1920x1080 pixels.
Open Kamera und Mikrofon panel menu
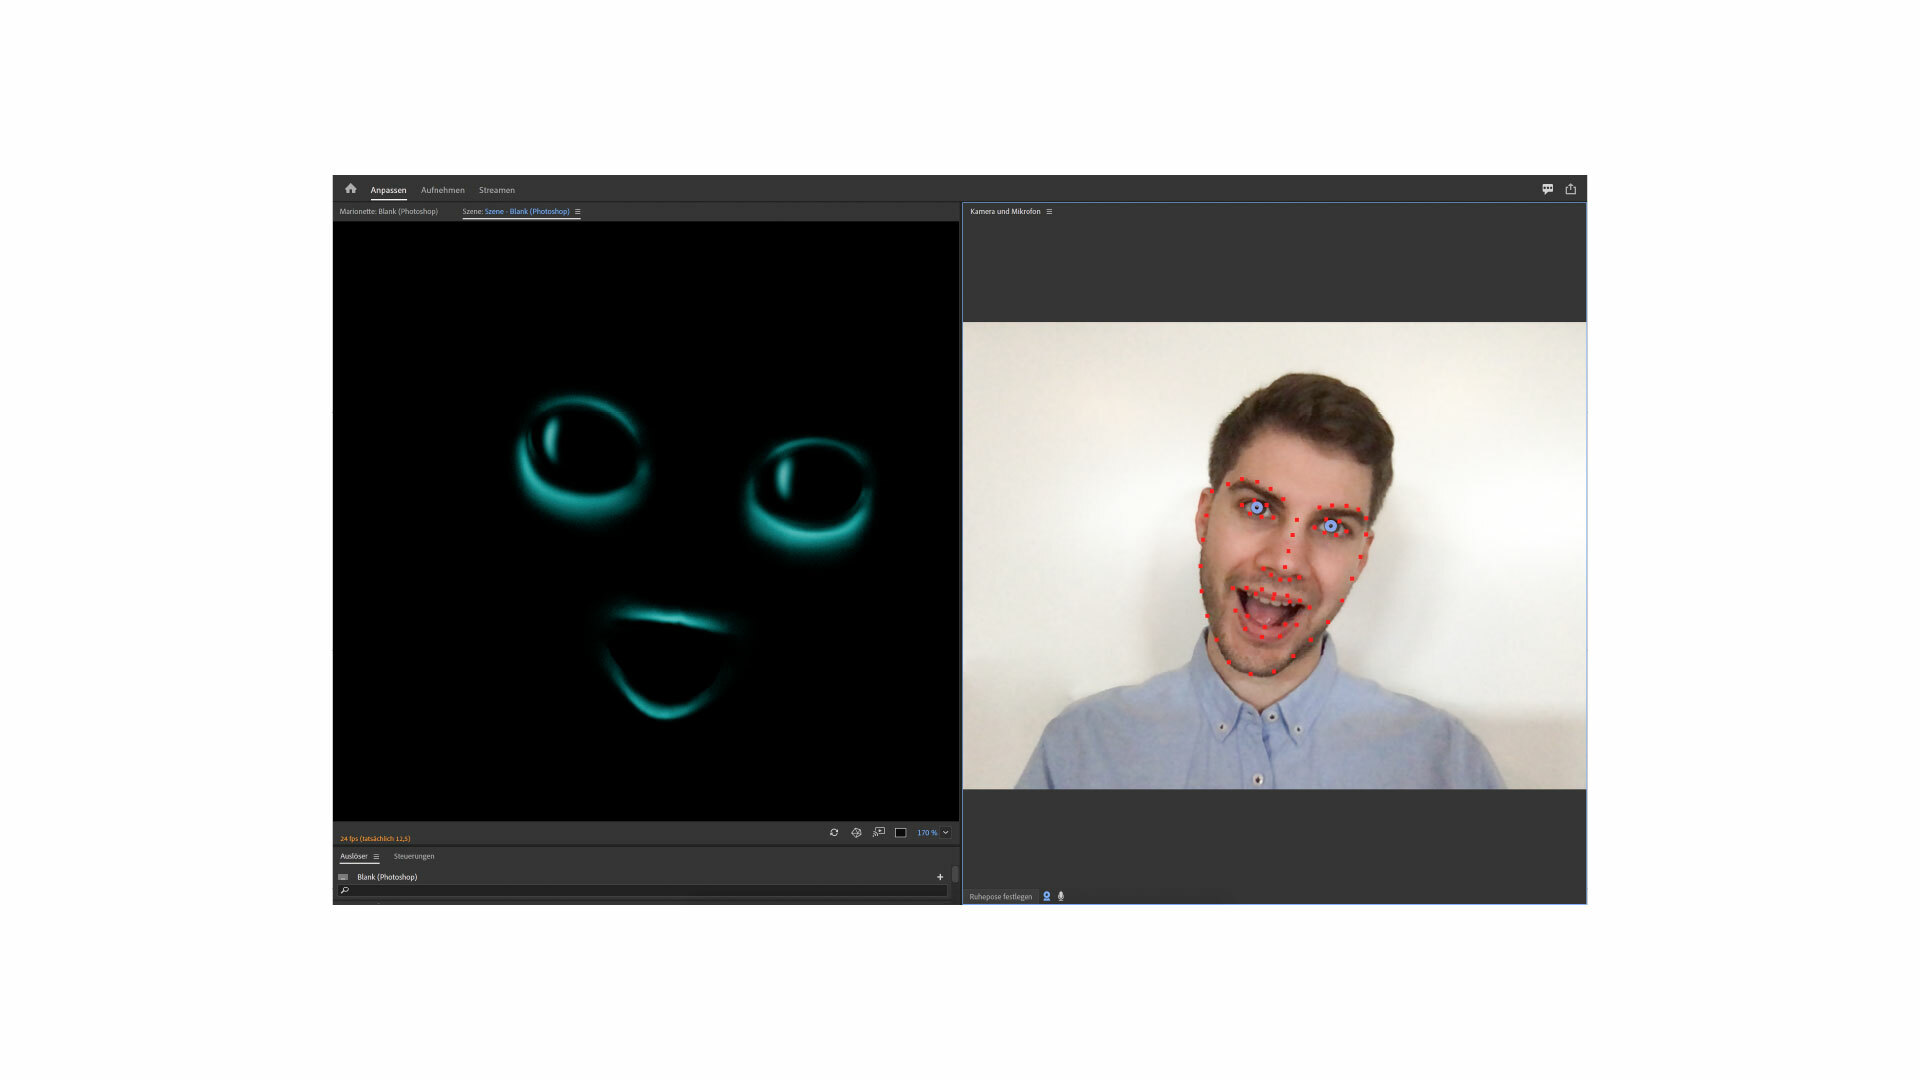(1049, 212)
